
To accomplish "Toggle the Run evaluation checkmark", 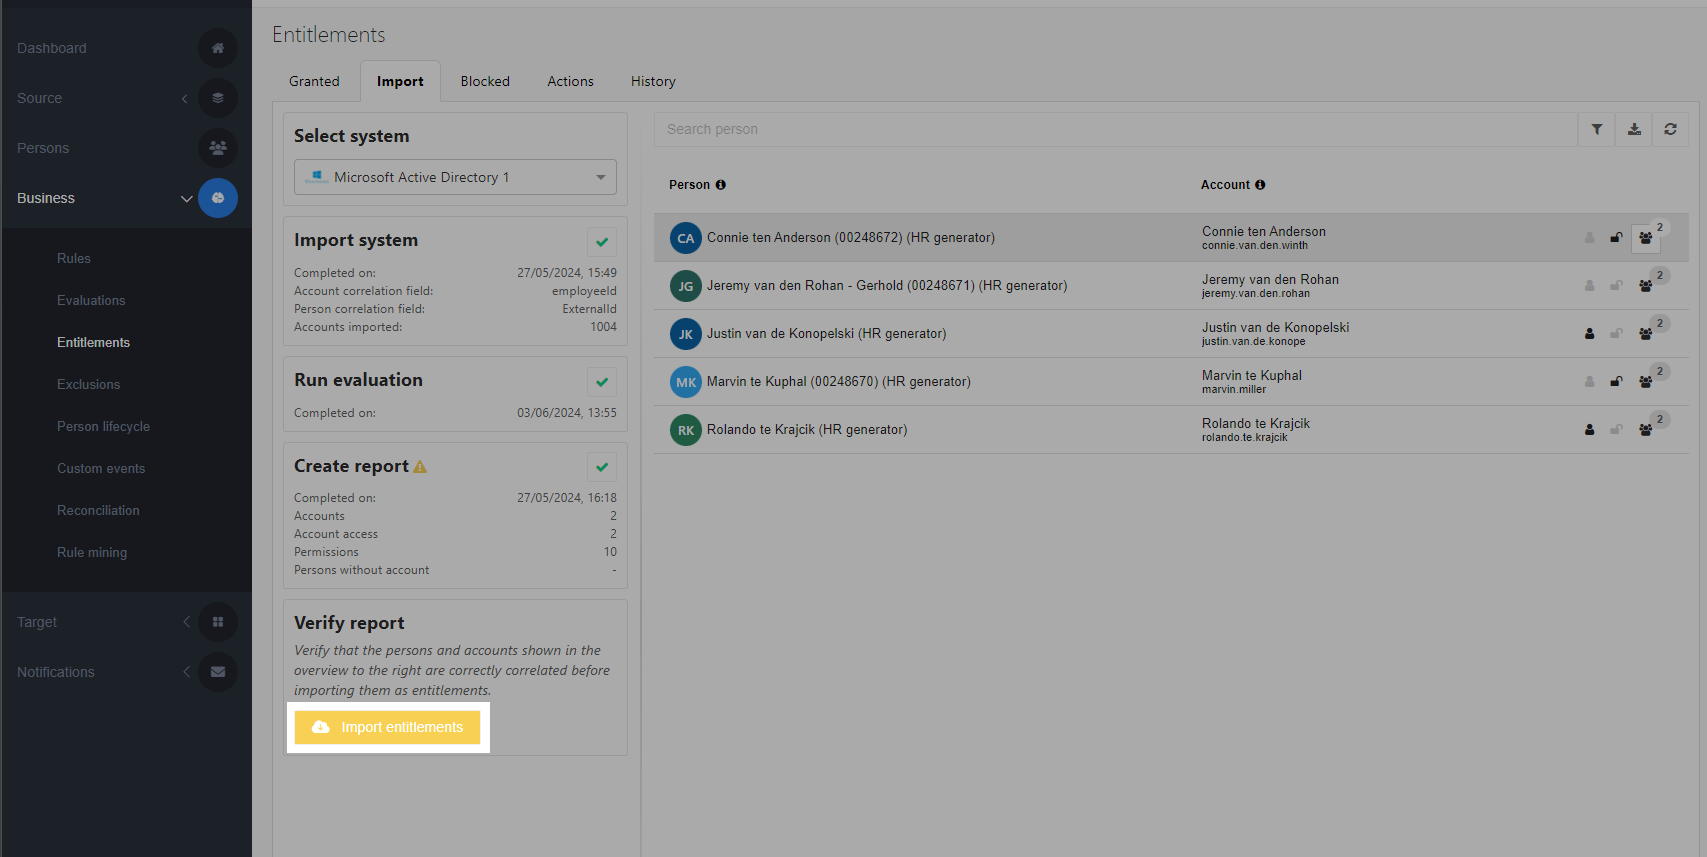I will click(602, 382).
